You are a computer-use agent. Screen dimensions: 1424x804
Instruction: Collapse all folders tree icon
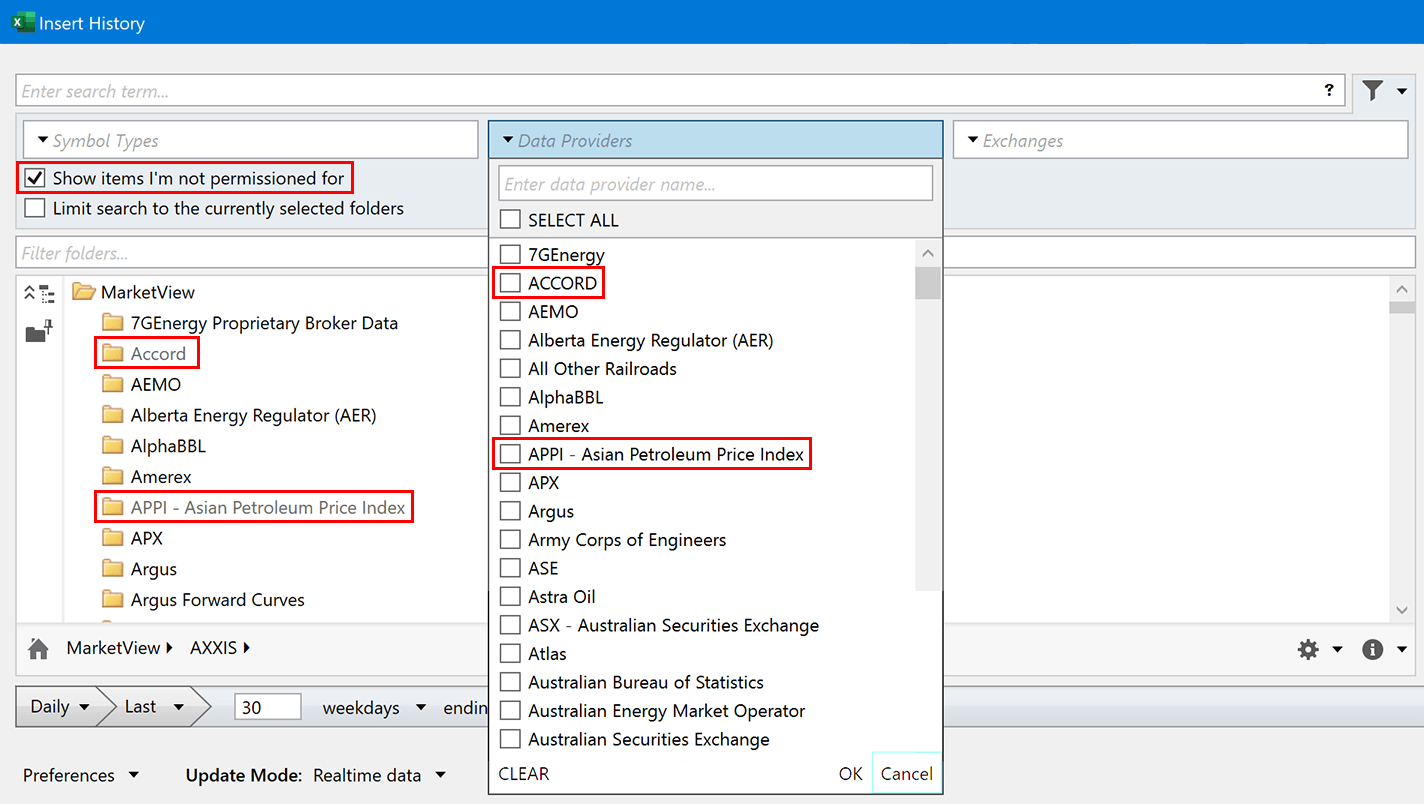(39, 293)
